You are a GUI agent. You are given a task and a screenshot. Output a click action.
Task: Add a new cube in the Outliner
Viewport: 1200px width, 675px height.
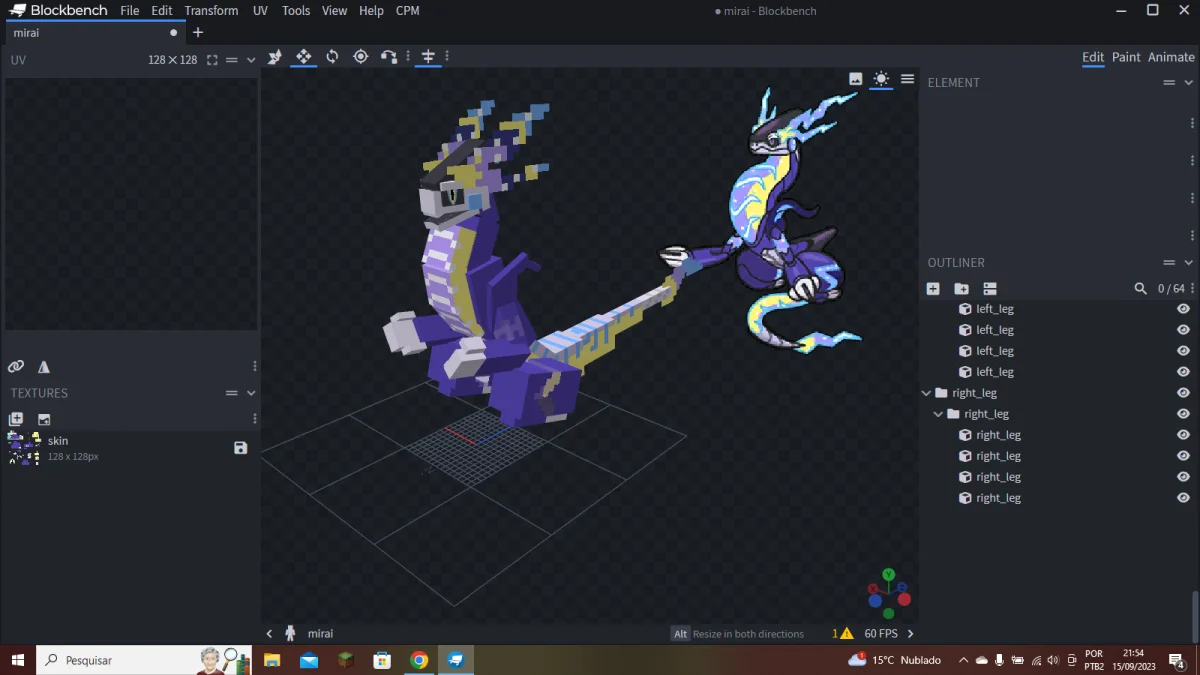(933, 288)
